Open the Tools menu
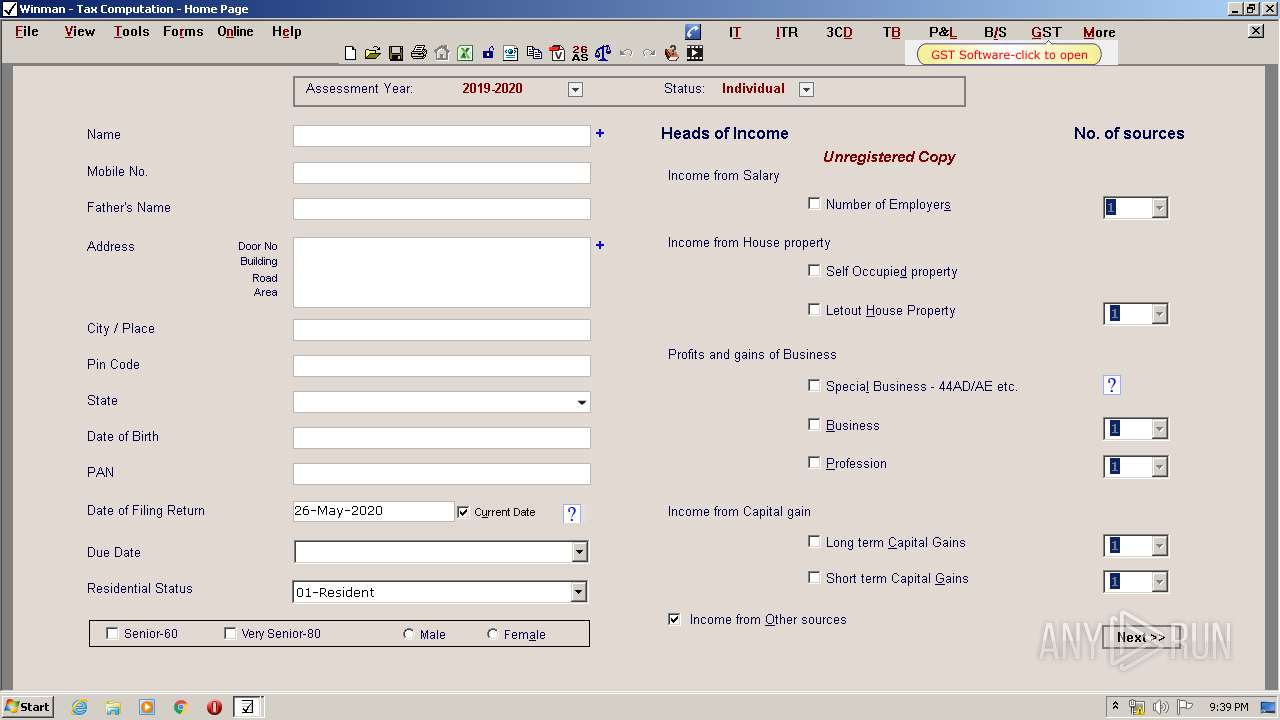The width and height of the screenshot is (1280, 720). point(131,31)
